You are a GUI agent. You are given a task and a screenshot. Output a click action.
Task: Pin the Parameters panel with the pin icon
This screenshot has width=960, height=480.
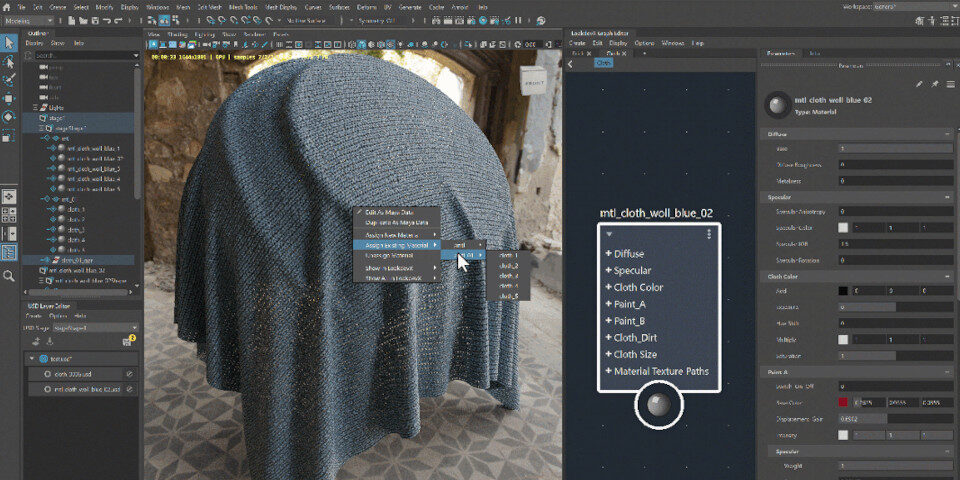(935, 85)
